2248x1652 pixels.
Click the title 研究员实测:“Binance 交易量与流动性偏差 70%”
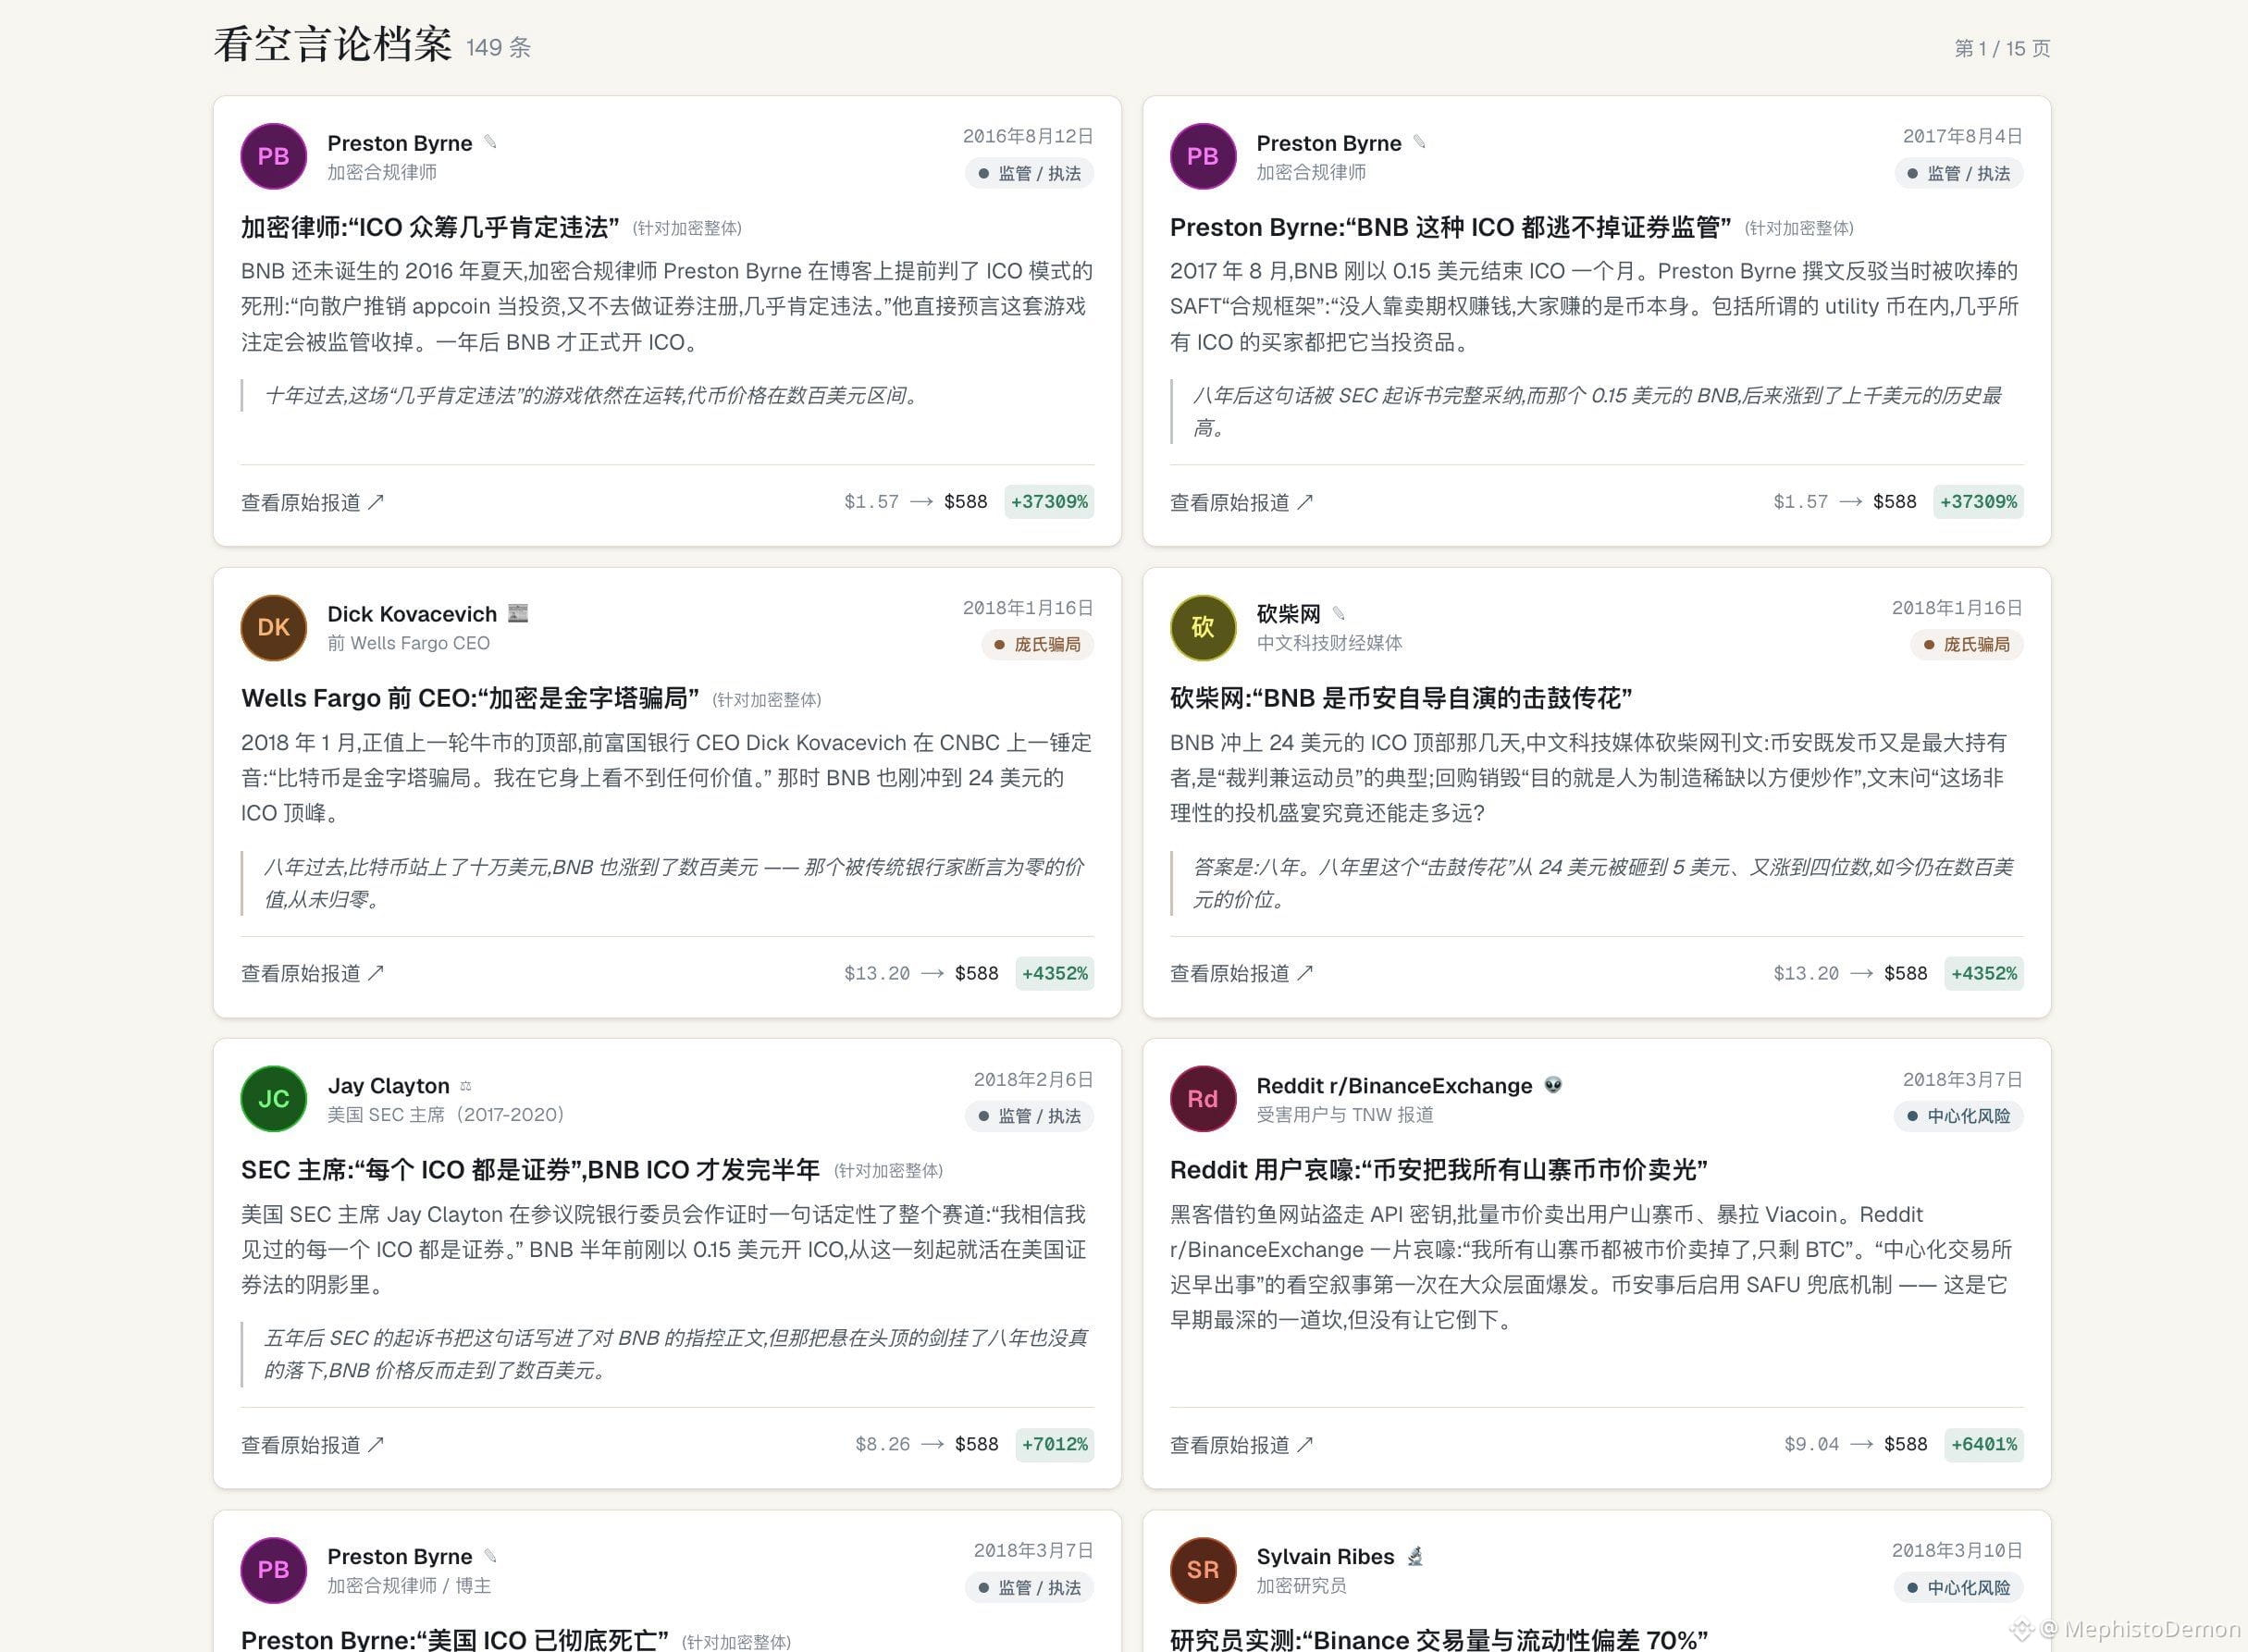[1439, 1640]
